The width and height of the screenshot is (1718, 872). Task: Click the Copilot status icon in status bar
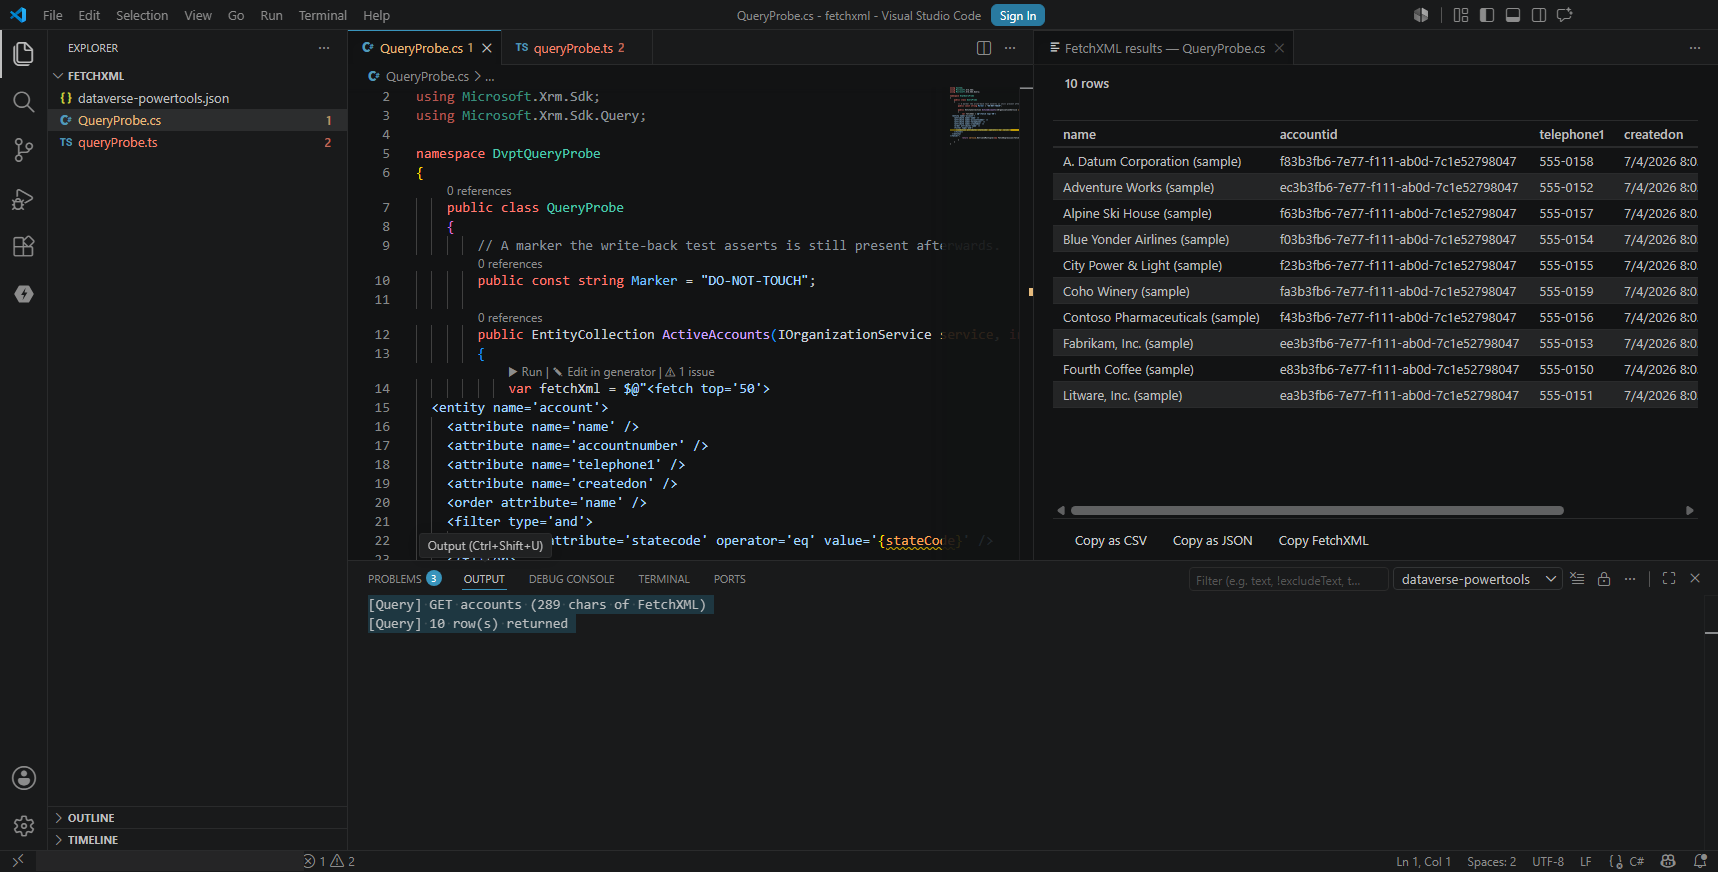[1668, 861]
